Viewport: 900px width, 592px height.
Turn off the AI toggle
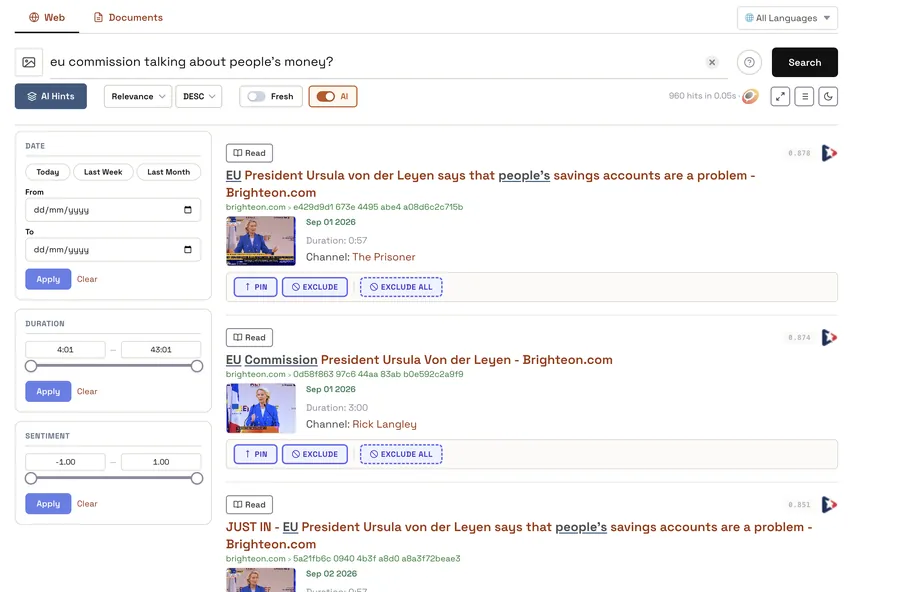click(x=325, y=96)
